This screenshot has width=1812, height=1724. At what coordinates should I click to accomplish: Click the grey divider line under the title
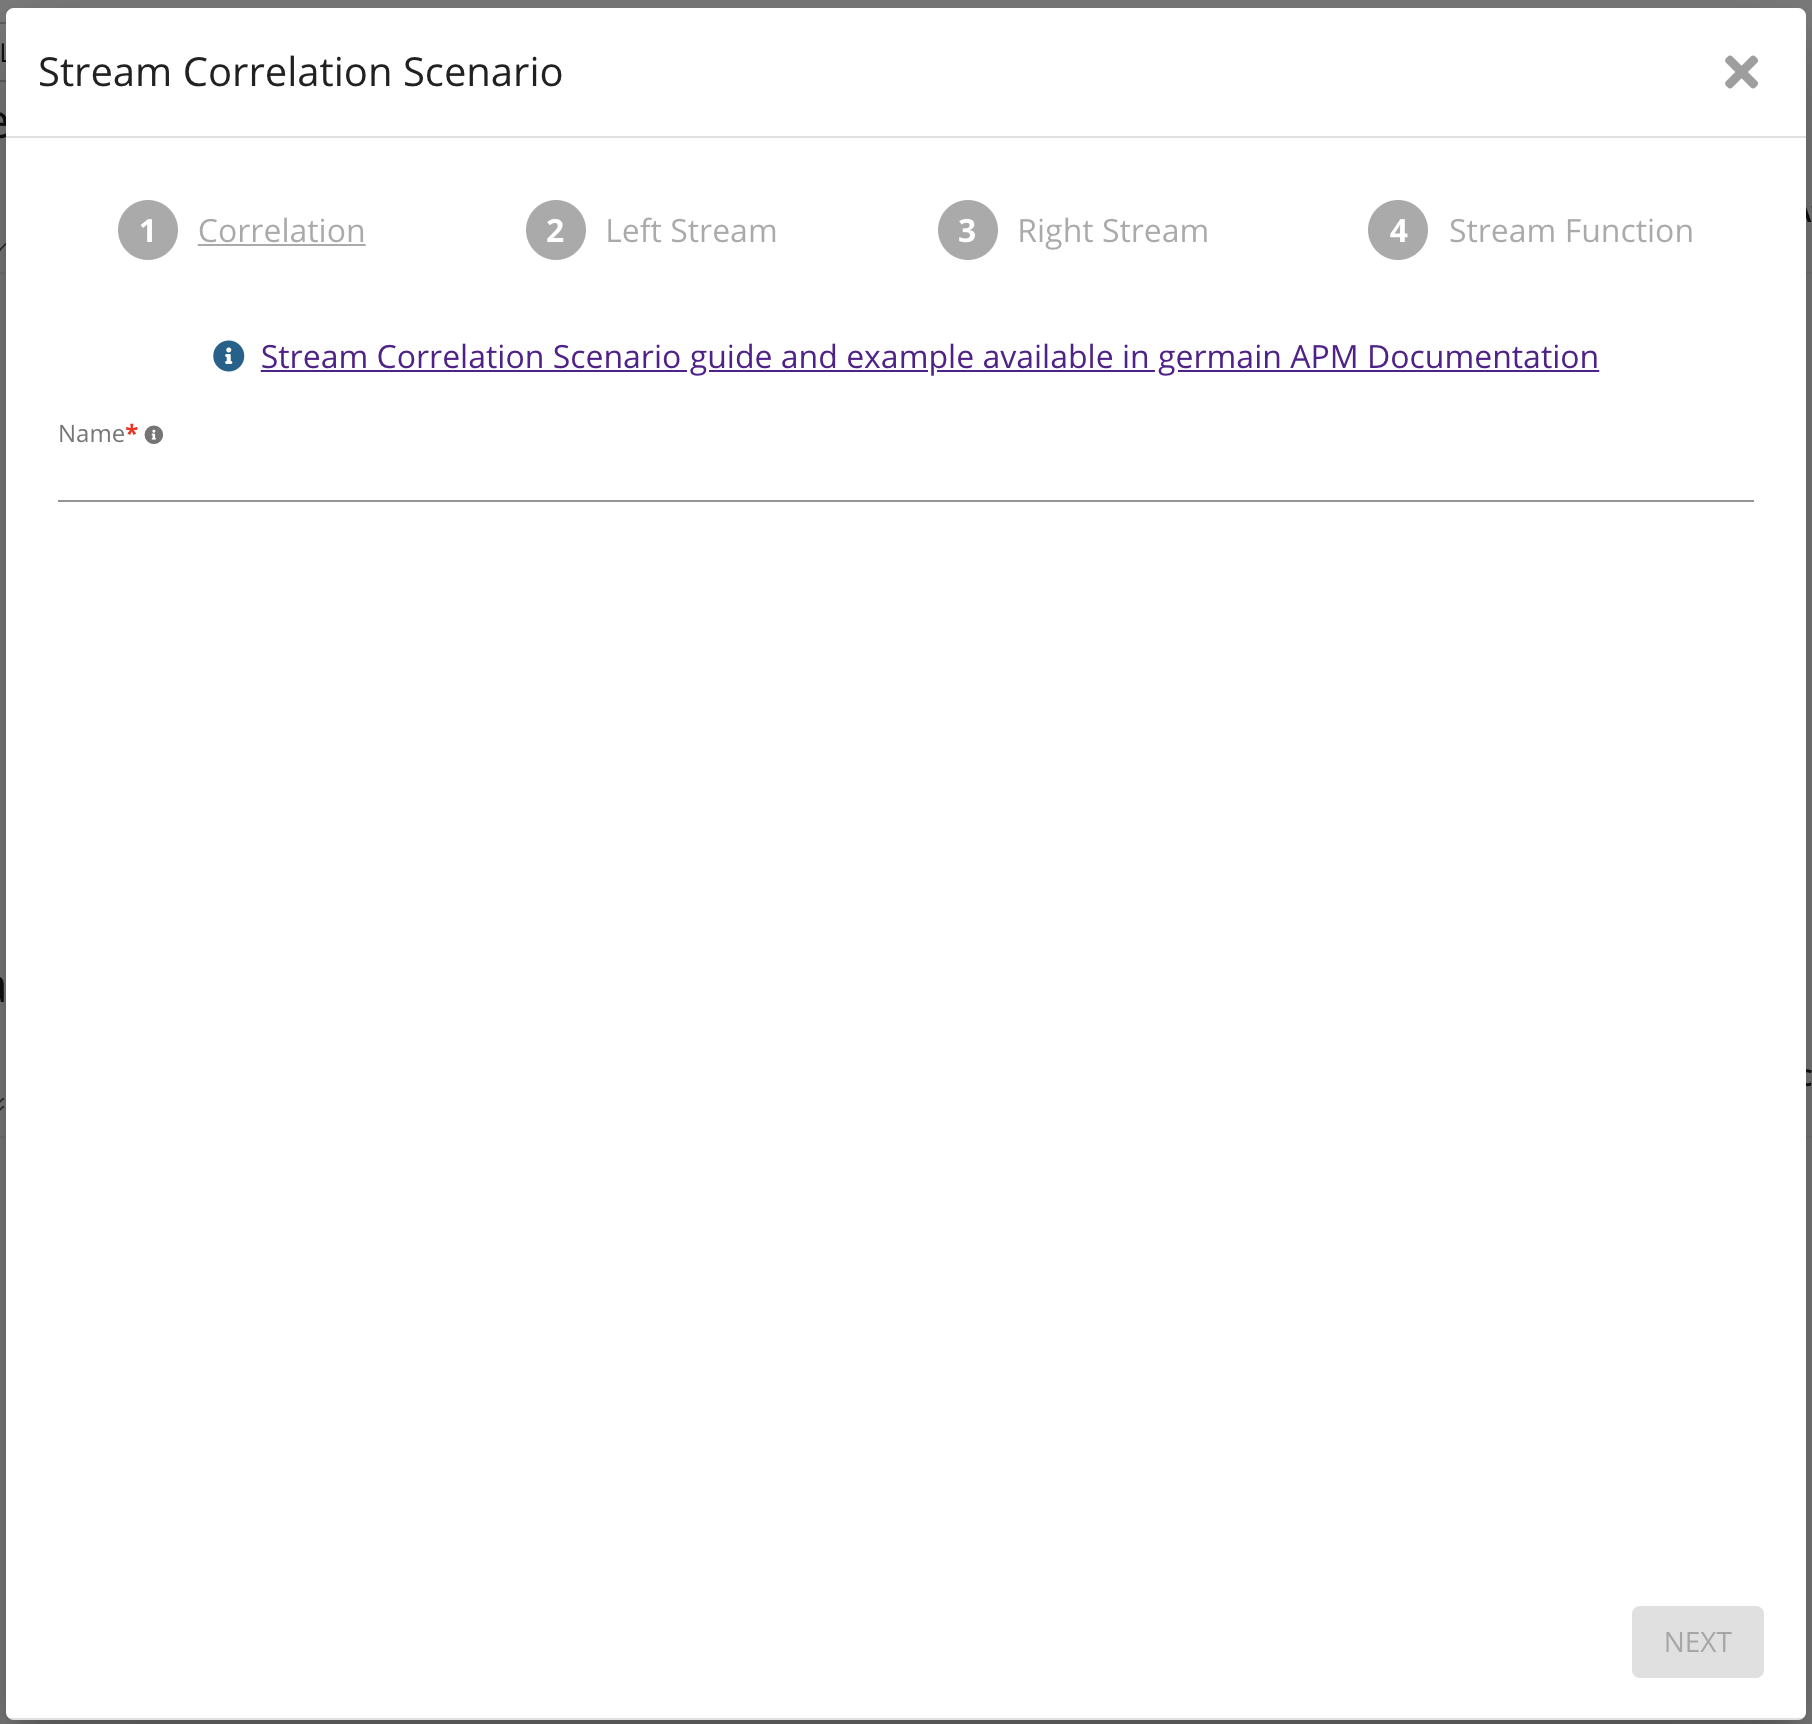tap(905, 137)
